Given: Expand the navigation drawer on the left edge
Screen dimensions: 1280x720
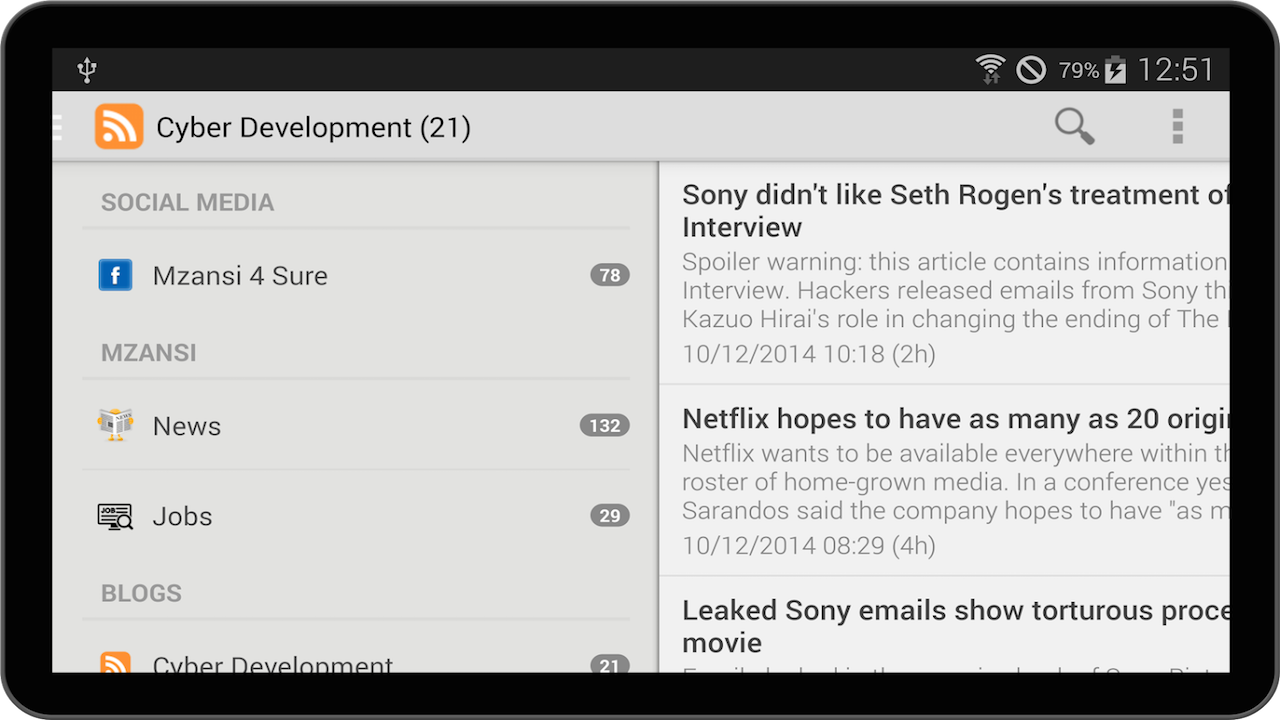Looking at the screenshot, I should 56,126.
